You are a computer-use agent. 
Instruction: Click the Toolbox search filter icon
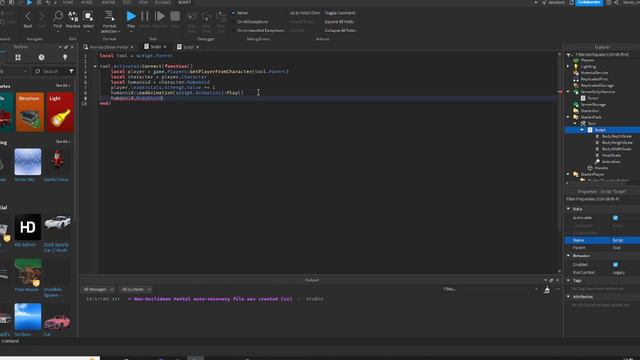(x=71, y=71)
